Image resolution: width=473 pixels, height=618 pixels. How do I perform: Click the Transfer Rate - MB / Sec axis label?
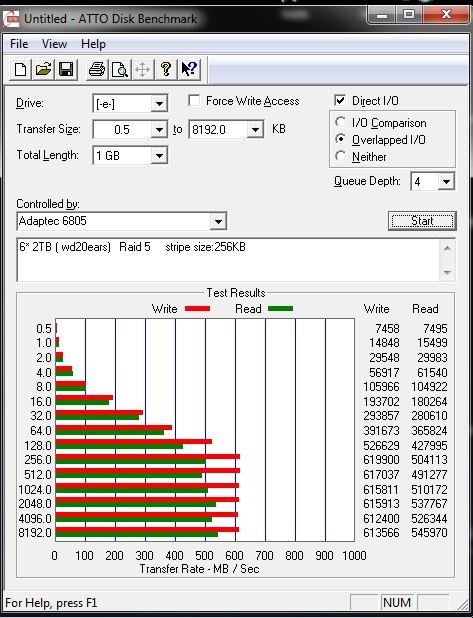coord(199,569)
